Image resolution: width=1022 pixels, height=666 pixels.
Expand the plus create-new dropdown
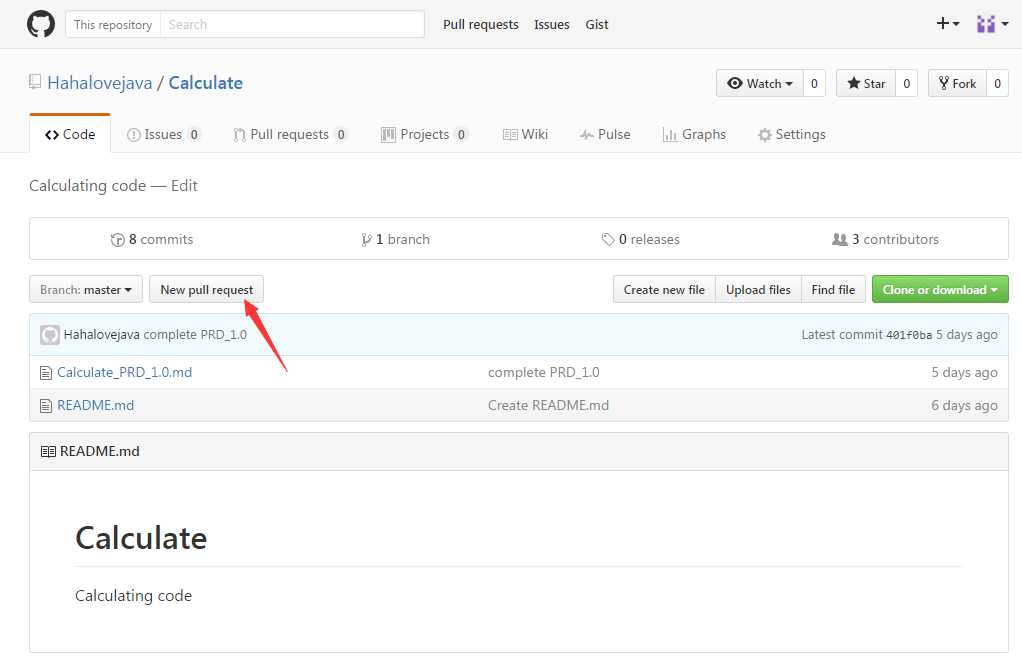click(948, 23)
